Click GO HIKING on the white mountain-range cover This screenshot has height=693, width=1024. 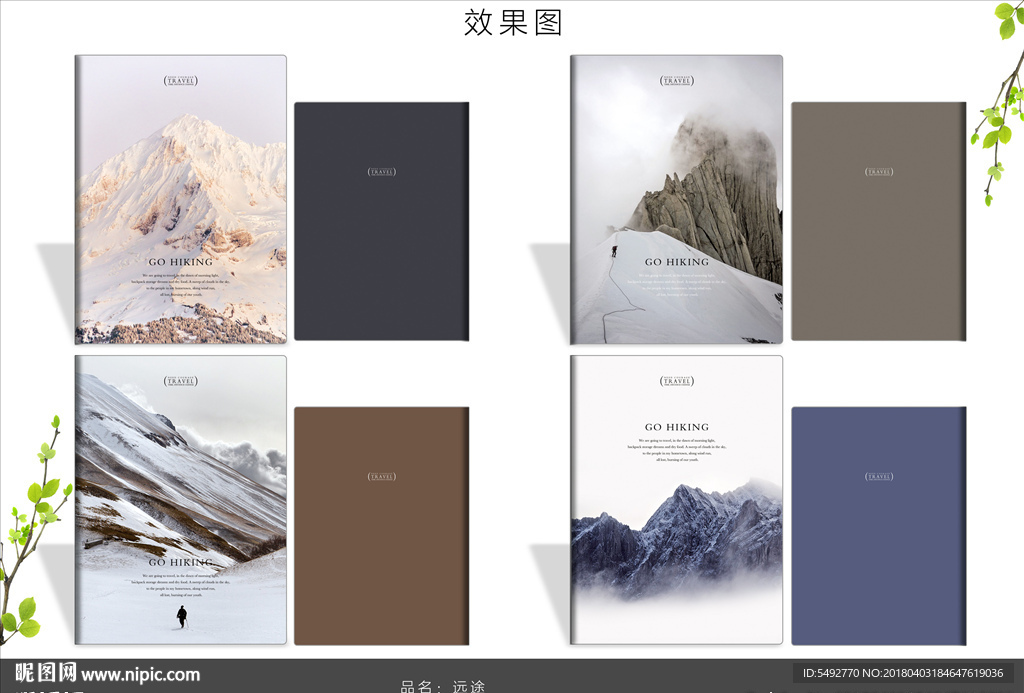coord(677,427)
